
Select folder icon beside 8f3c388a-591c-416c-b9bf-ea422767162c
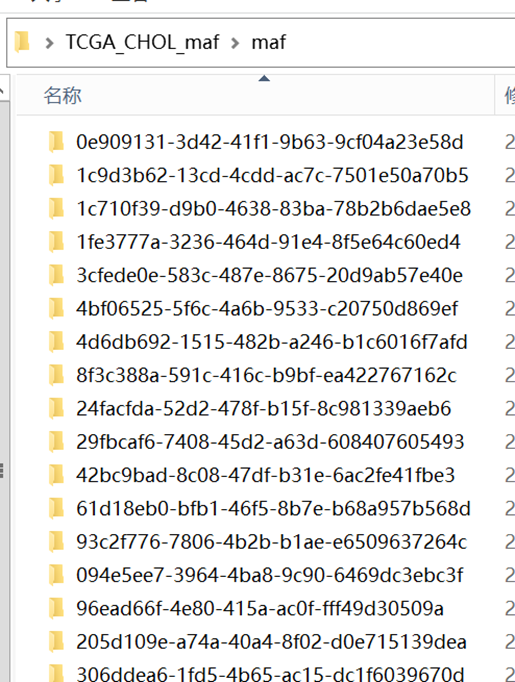click(x=56, y=375)
